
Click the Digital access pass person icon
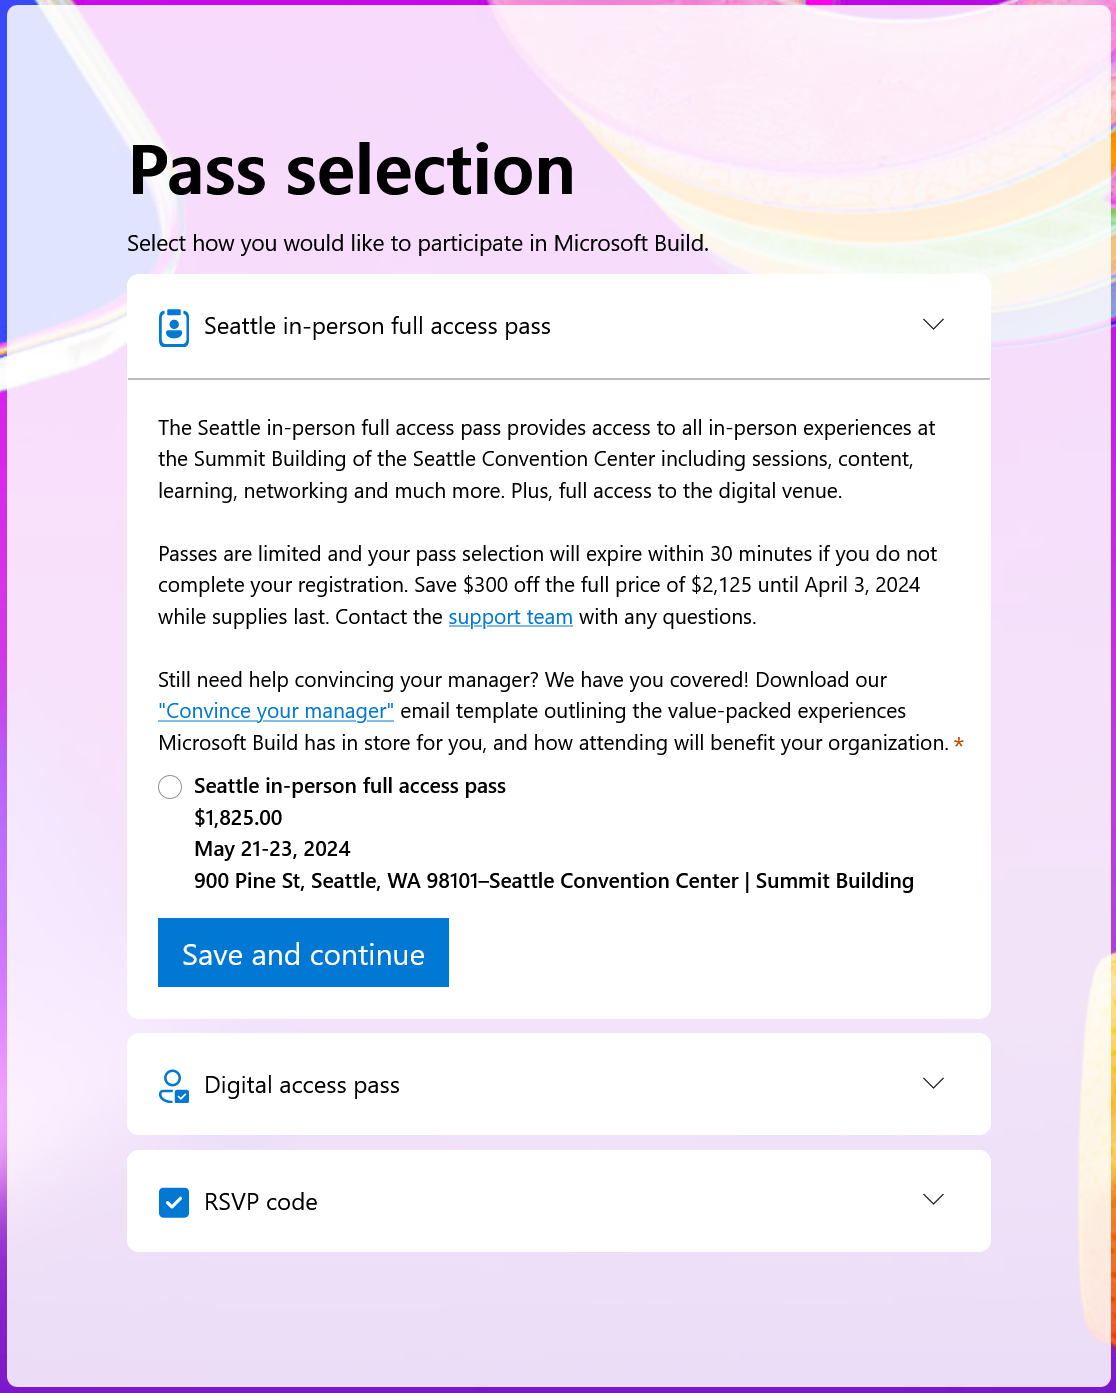tap(173, 1085)
